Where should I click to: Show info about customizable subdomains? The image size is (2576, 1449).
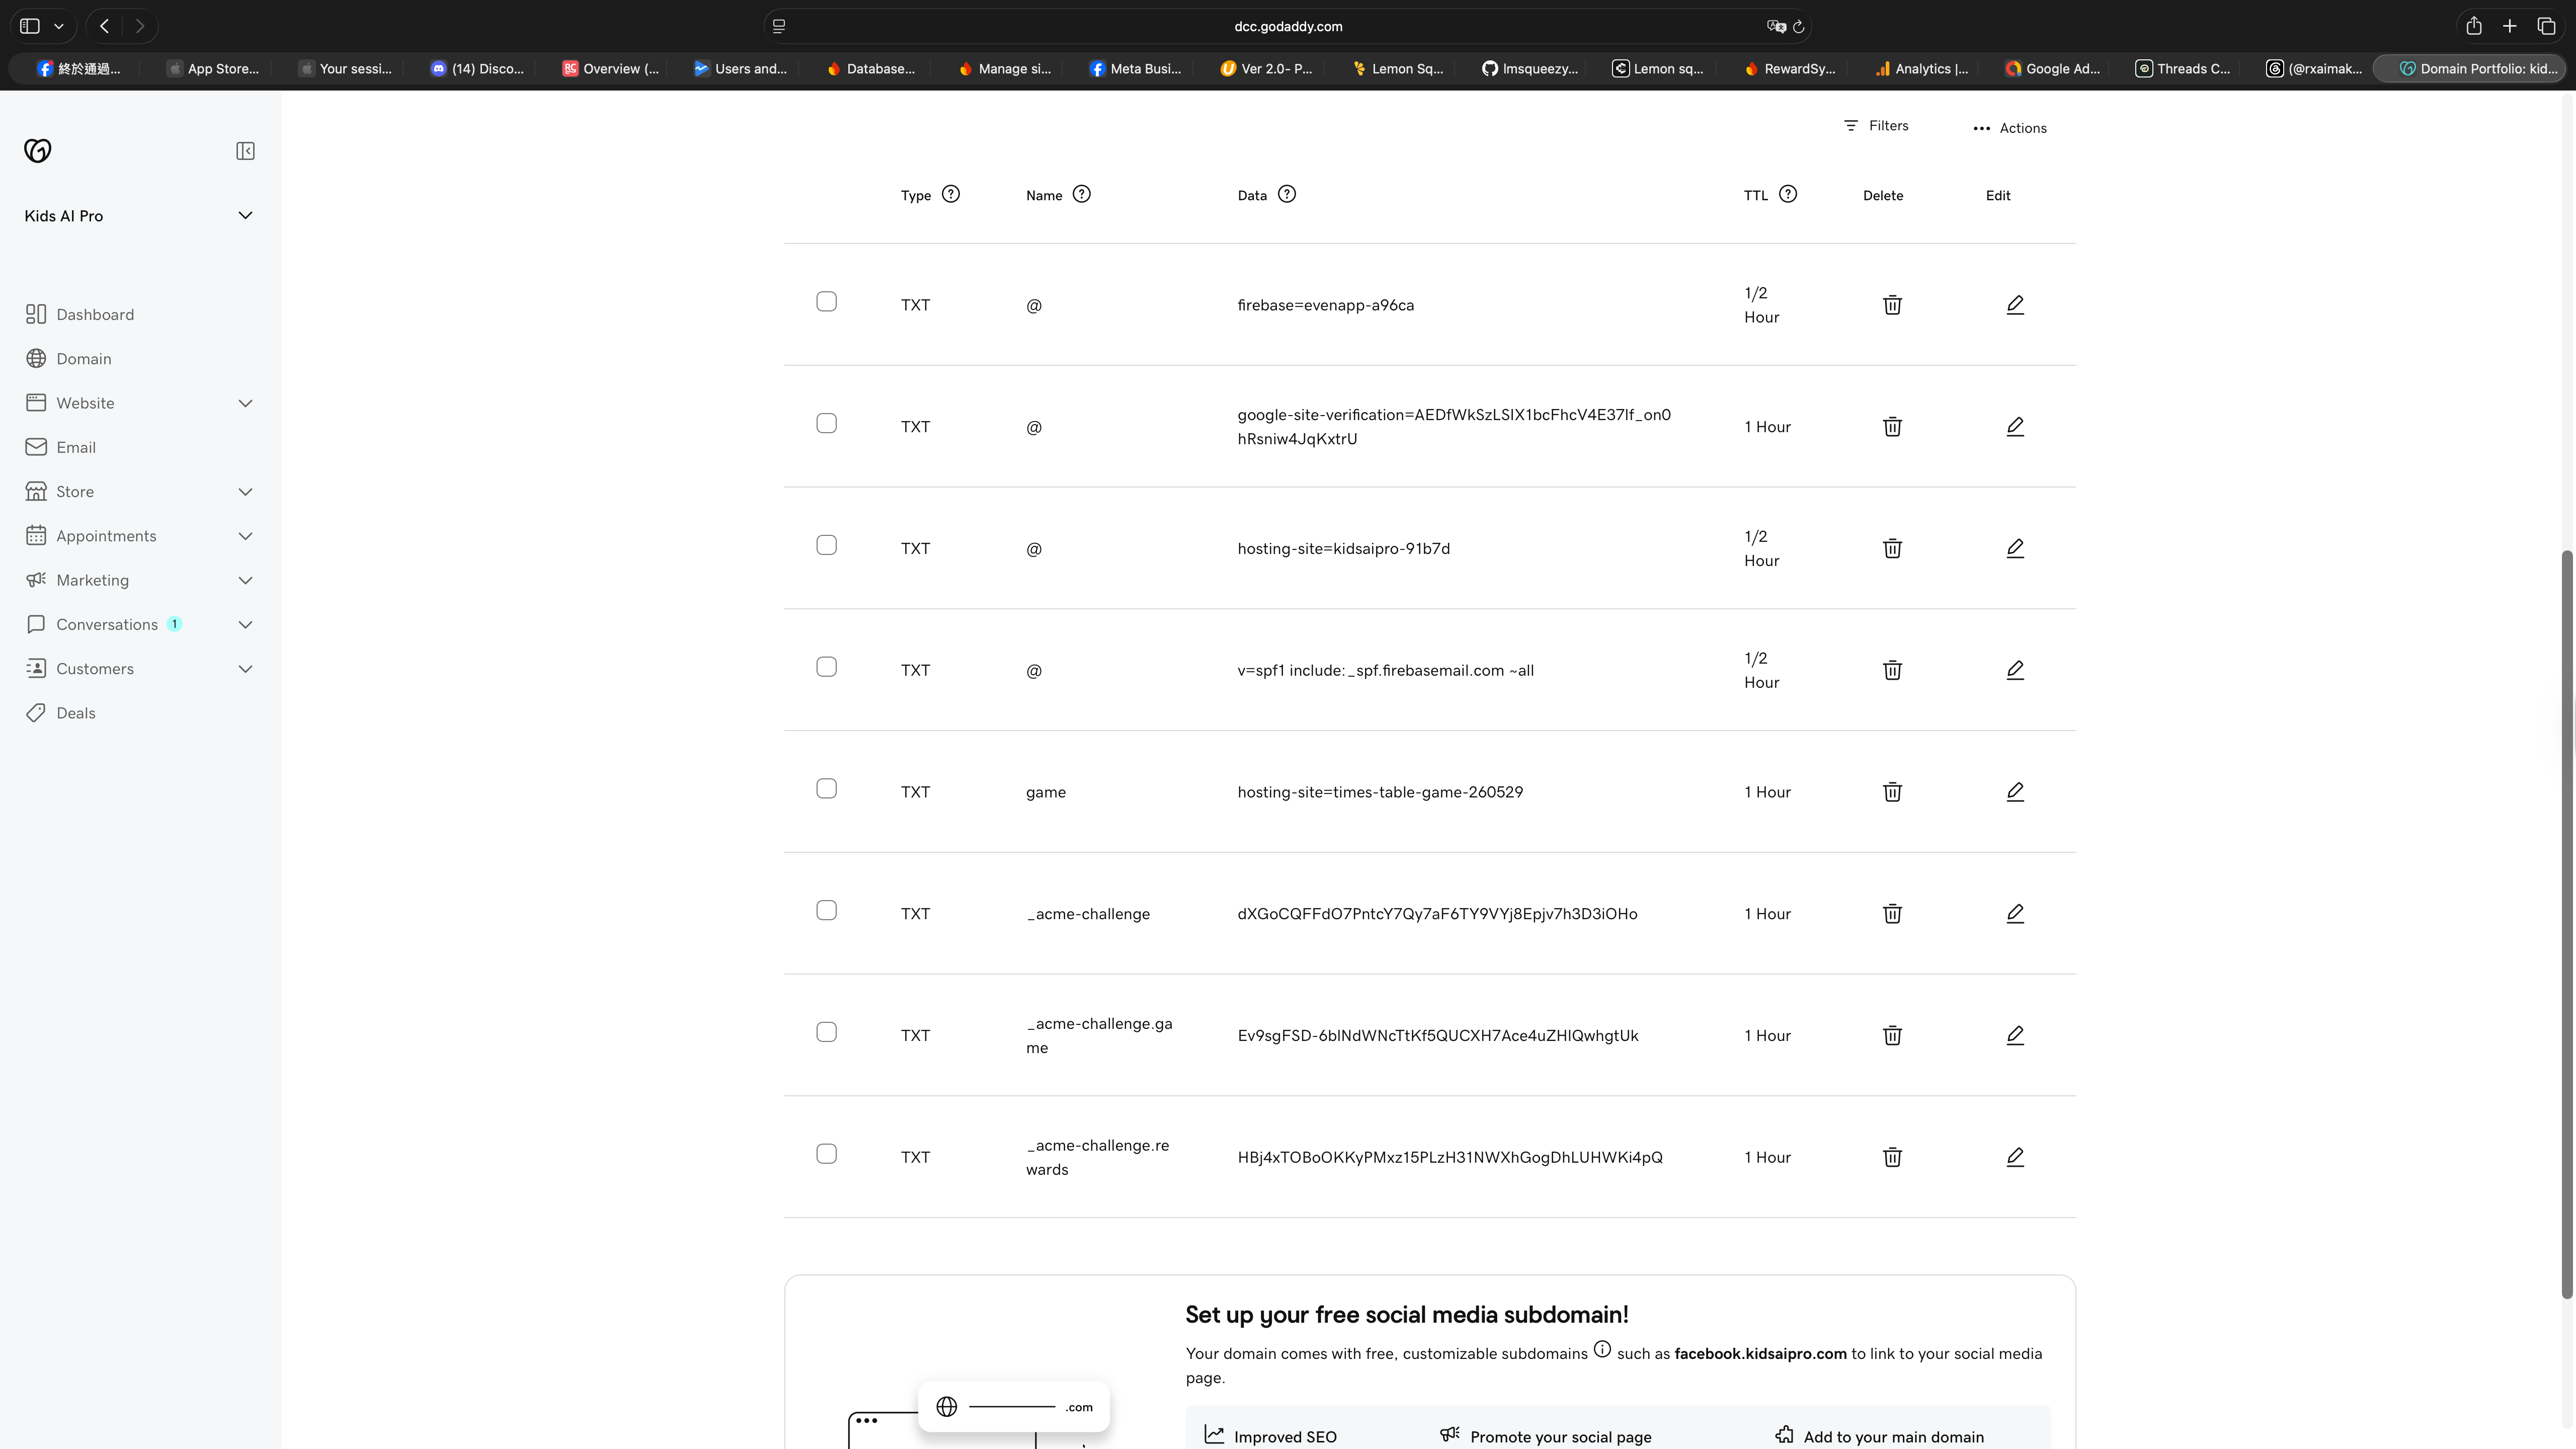coord(1602,1349)
